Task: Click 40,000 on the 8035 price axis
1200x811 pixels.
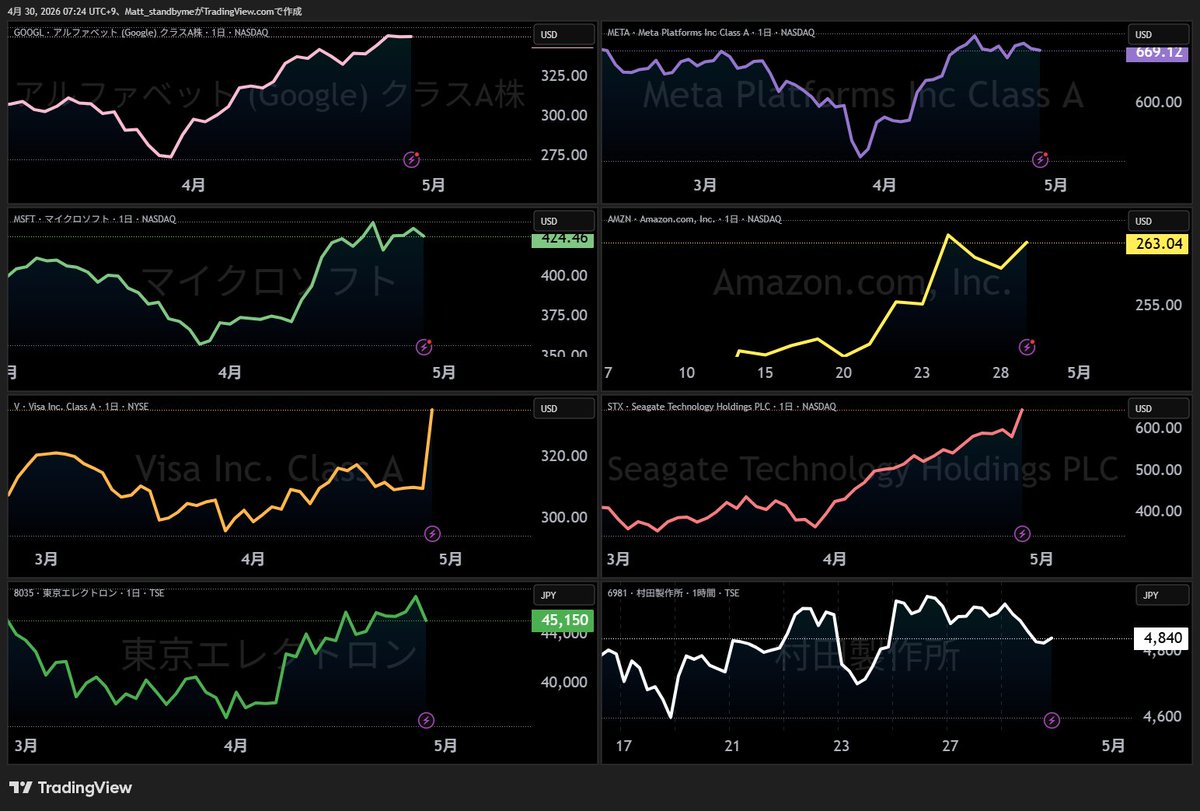Action: click(562, 682)
